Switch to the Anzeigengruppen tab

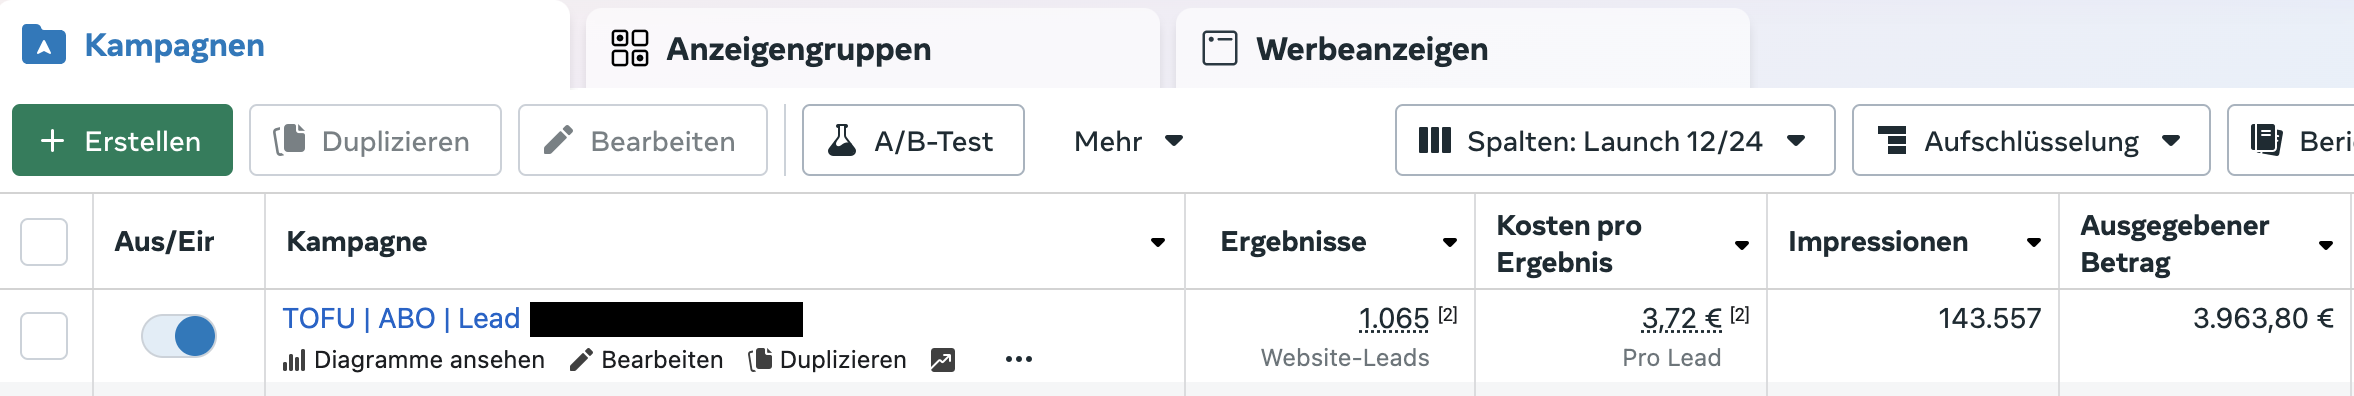(x=873, y=48)
